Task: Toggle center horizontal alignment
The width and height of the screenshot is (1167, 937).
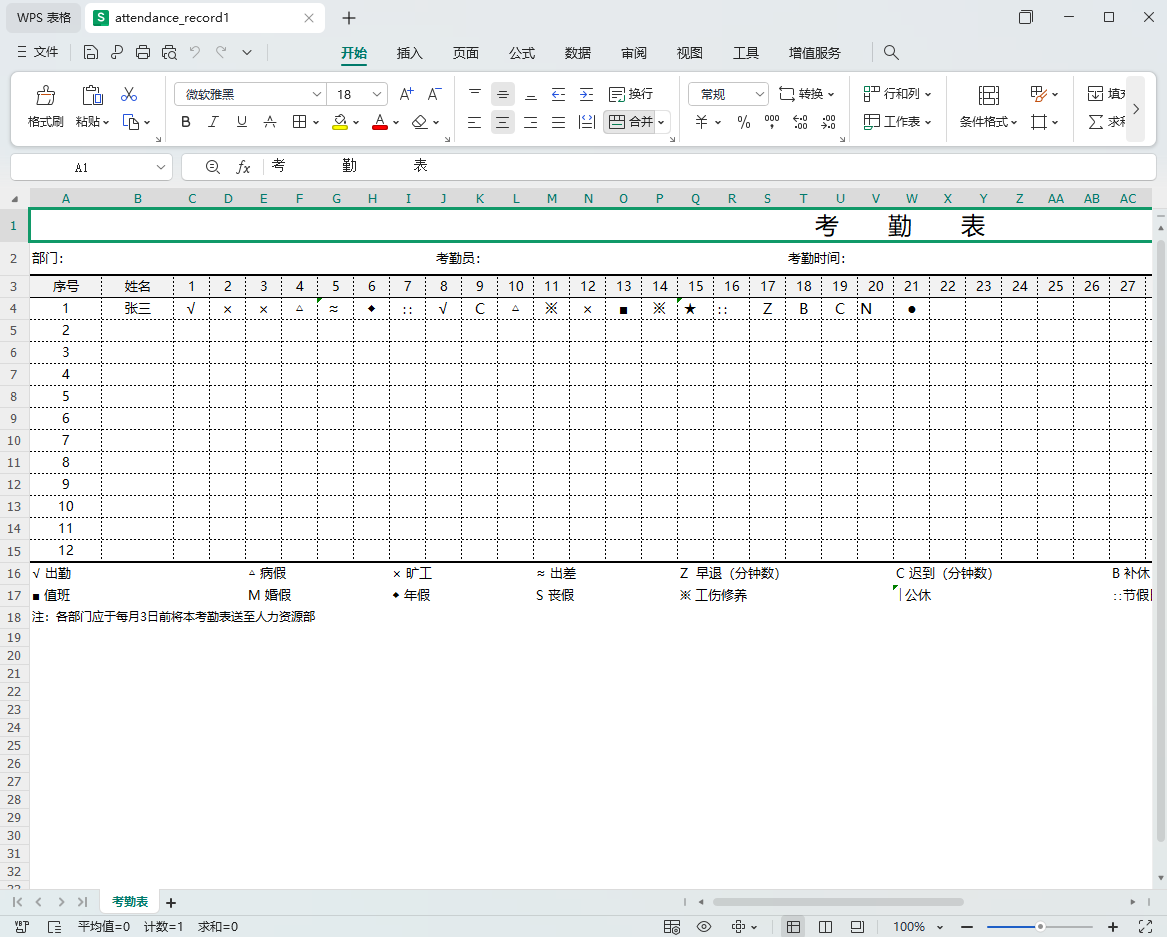Action: point(502,122)
